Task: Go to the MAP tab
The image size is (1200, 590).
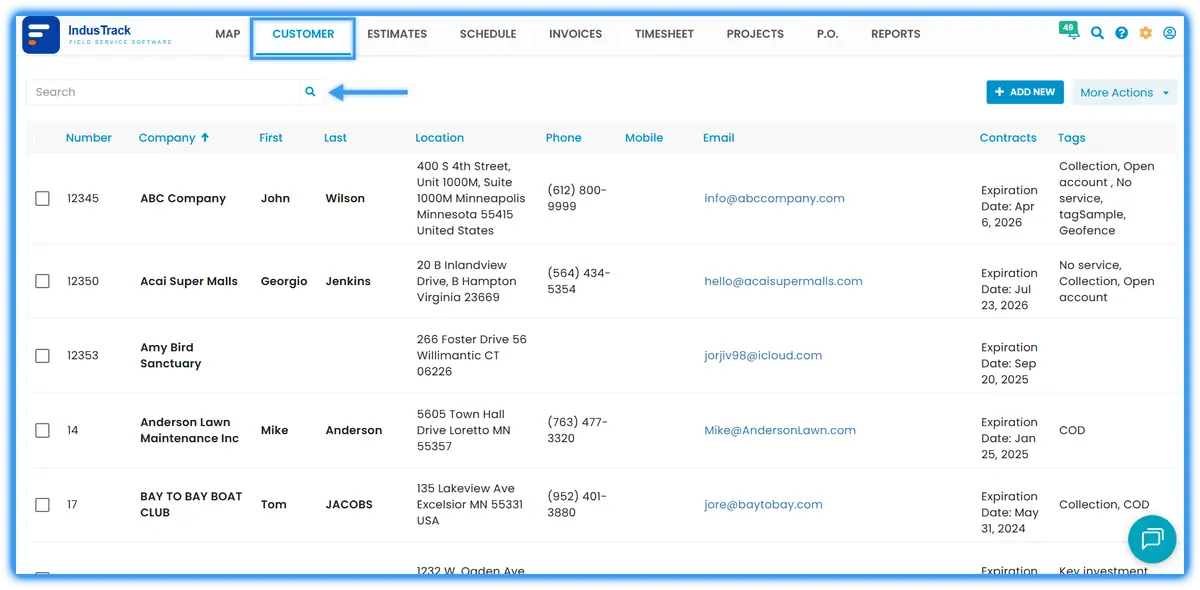Action: click(x=228, y=34)
